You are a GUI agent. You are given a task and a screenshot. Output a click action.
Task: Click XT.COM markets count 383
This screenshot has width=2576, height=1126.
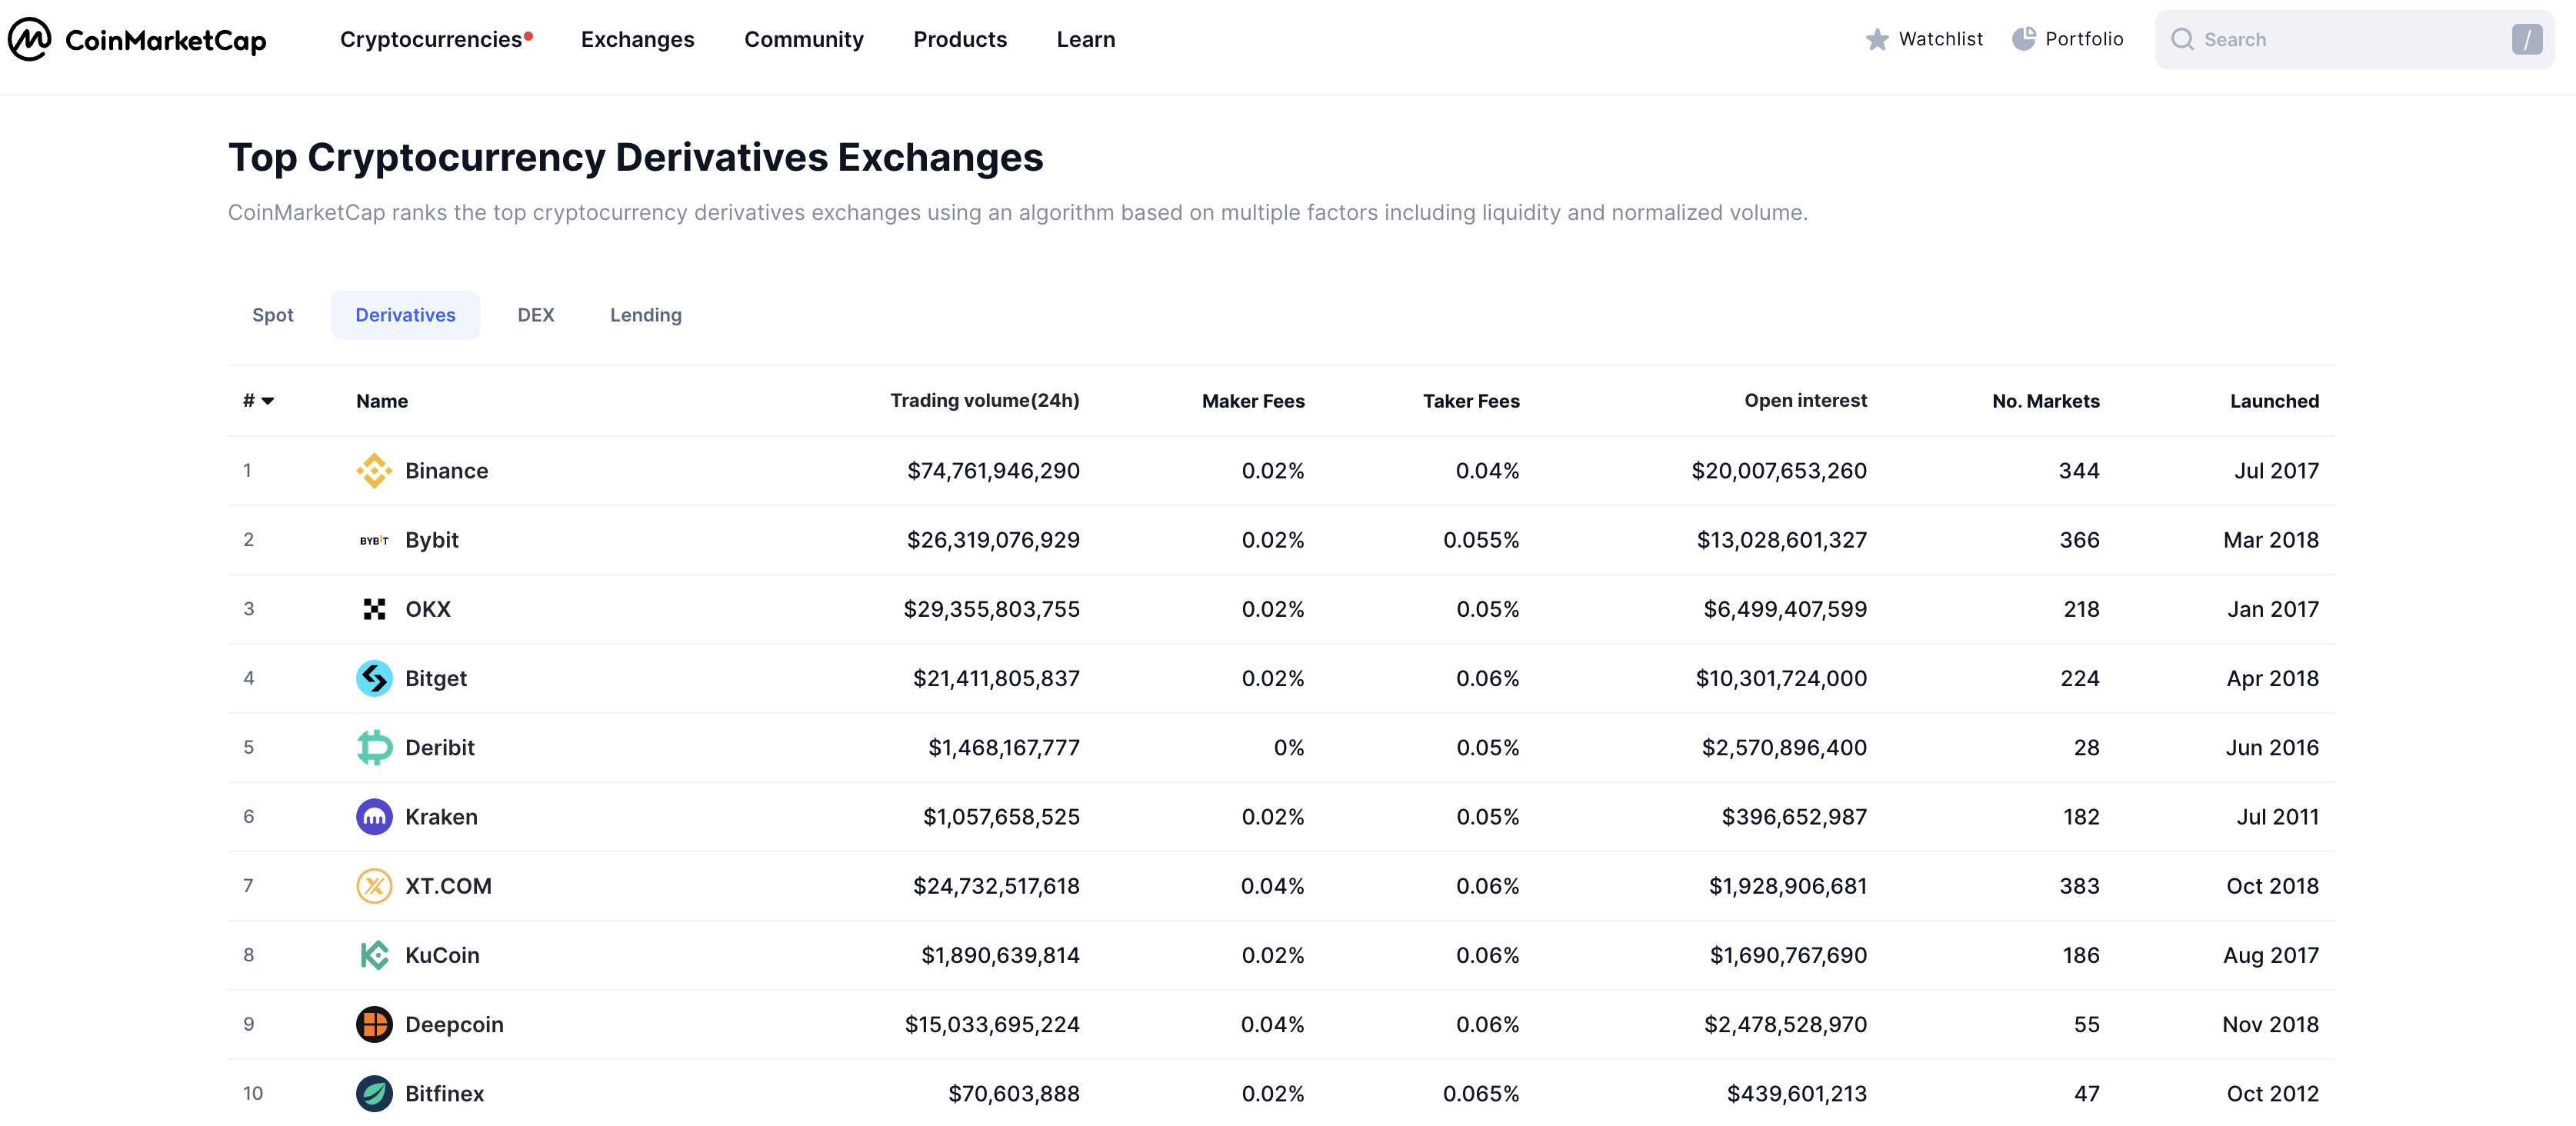pyautogui.click(x=2079, y=886)
